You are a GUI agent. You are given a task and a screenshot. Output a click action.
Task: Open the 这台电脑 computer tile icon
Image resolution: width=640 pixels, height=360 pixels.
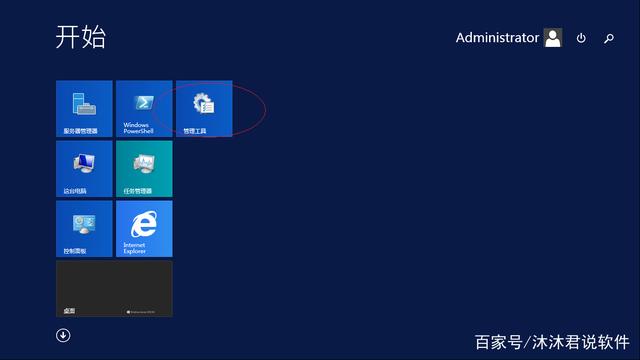pyautogui.click(x=84, y=163)
